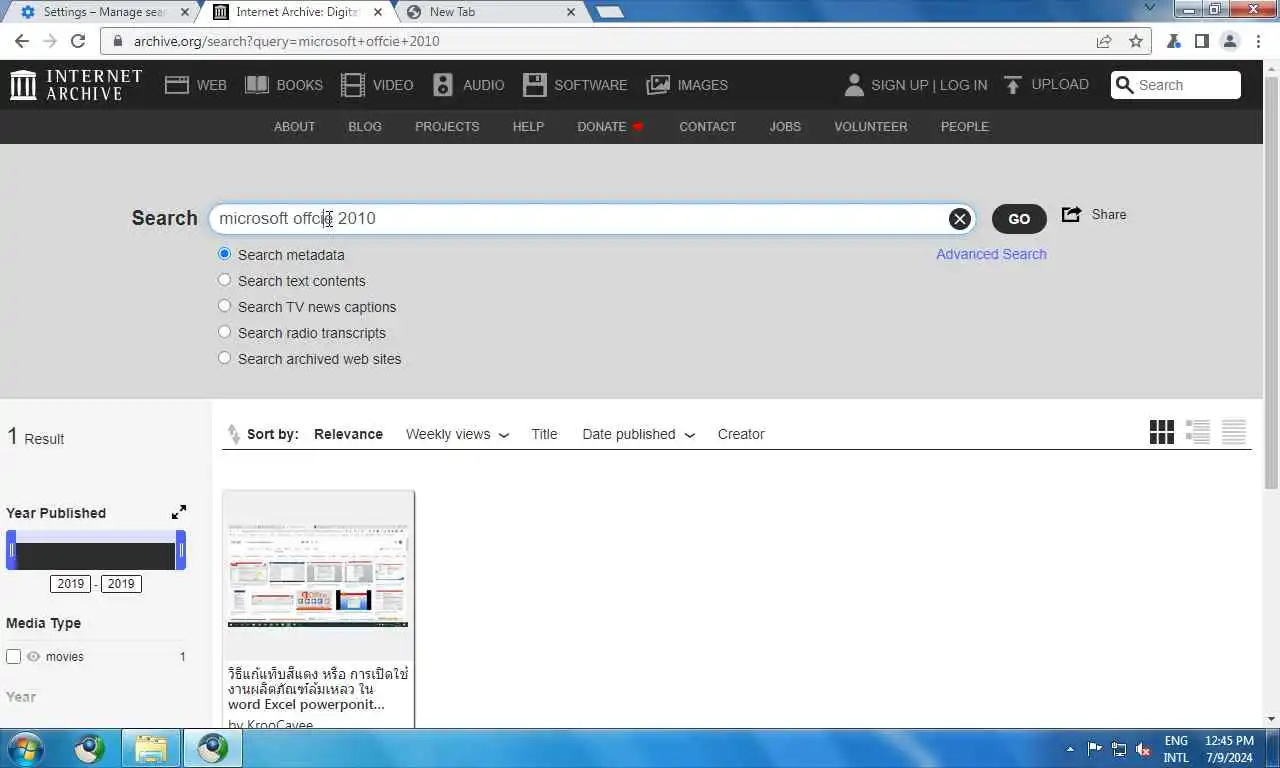Open the Audio section icon
The height and width of the screenshot is (768, 1280).
click(x=443, y=85)
